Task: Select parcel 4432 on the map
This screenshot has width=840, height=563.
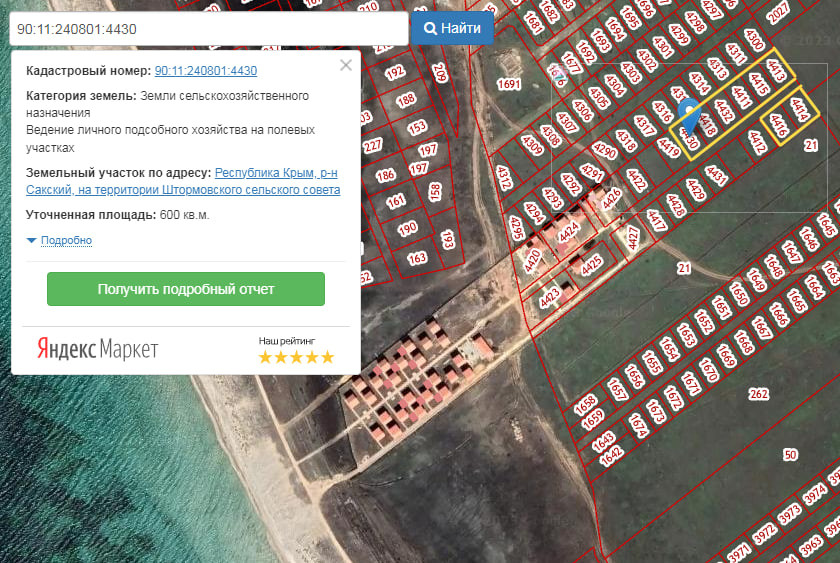Action: click(x=724, y=111)
